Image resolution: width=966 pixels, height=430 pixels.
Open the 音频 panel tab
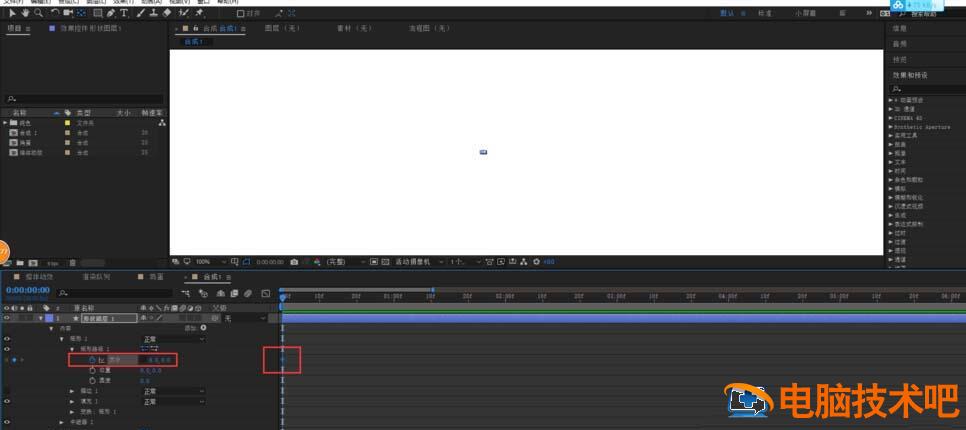(899, 44)
